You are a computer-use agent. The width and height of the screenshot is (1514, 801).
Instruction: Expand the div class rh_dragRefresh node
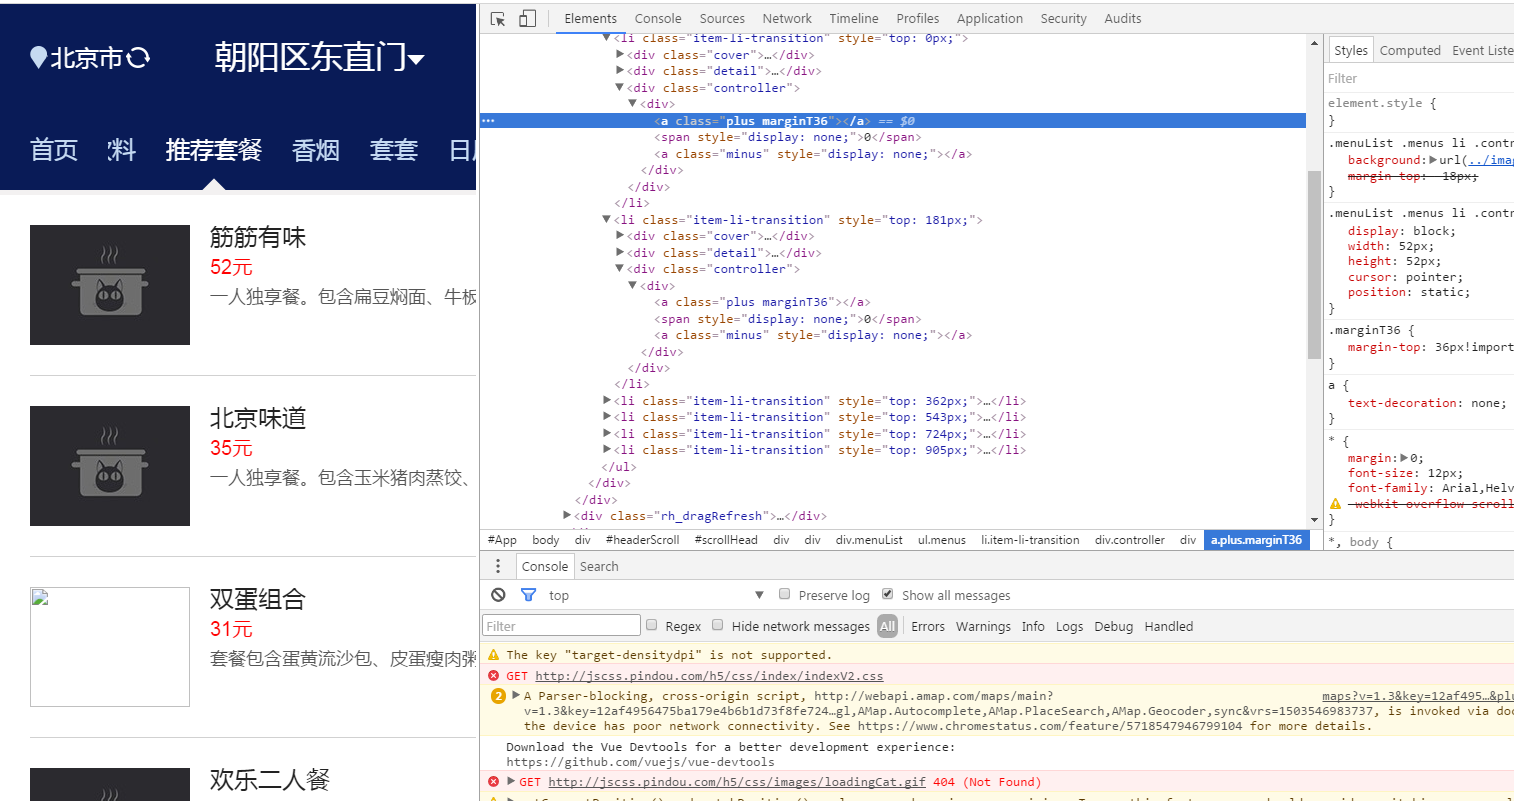[567, 516]
